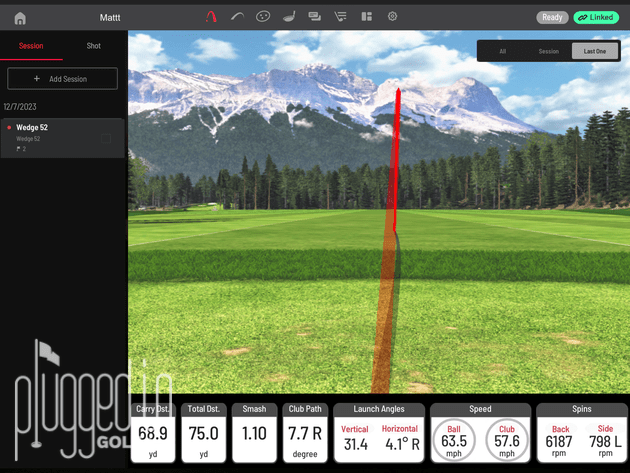This screenshot has height=473, width=630.
Task: Click the Carry Dst. data tile
Action: tap(153, 432)
